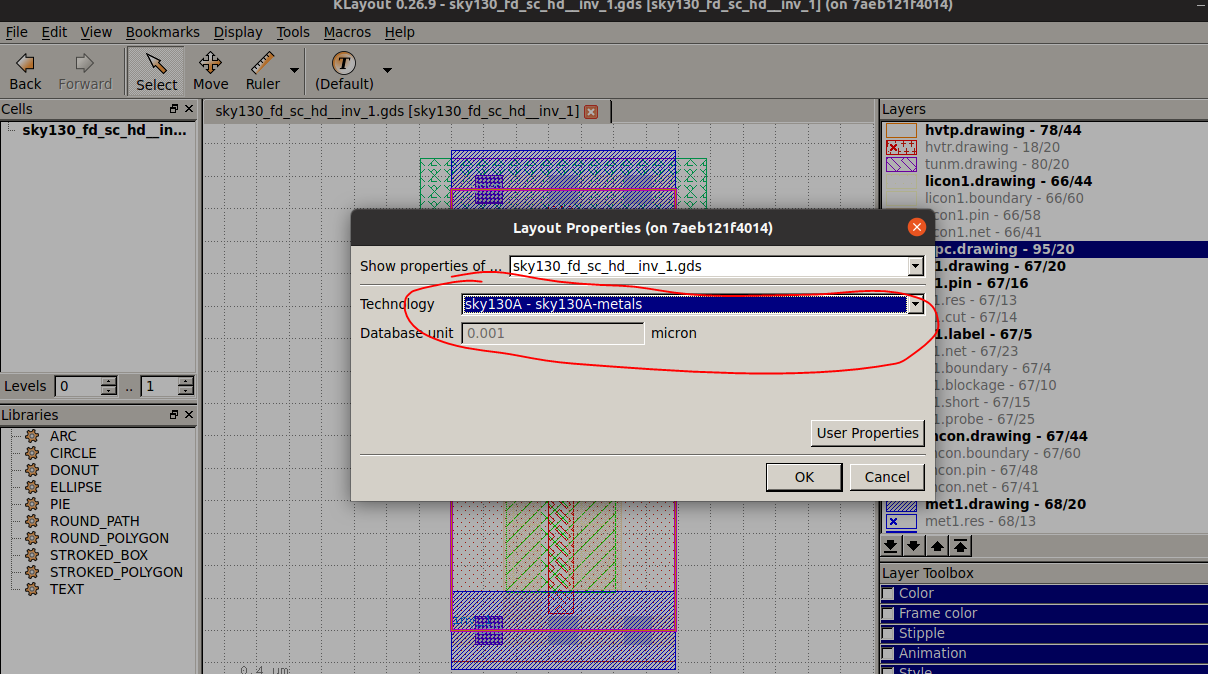Click the Levels from value field showing 0
The height and width of the screenshot is (674, 1208).
(x=79, y=386)
